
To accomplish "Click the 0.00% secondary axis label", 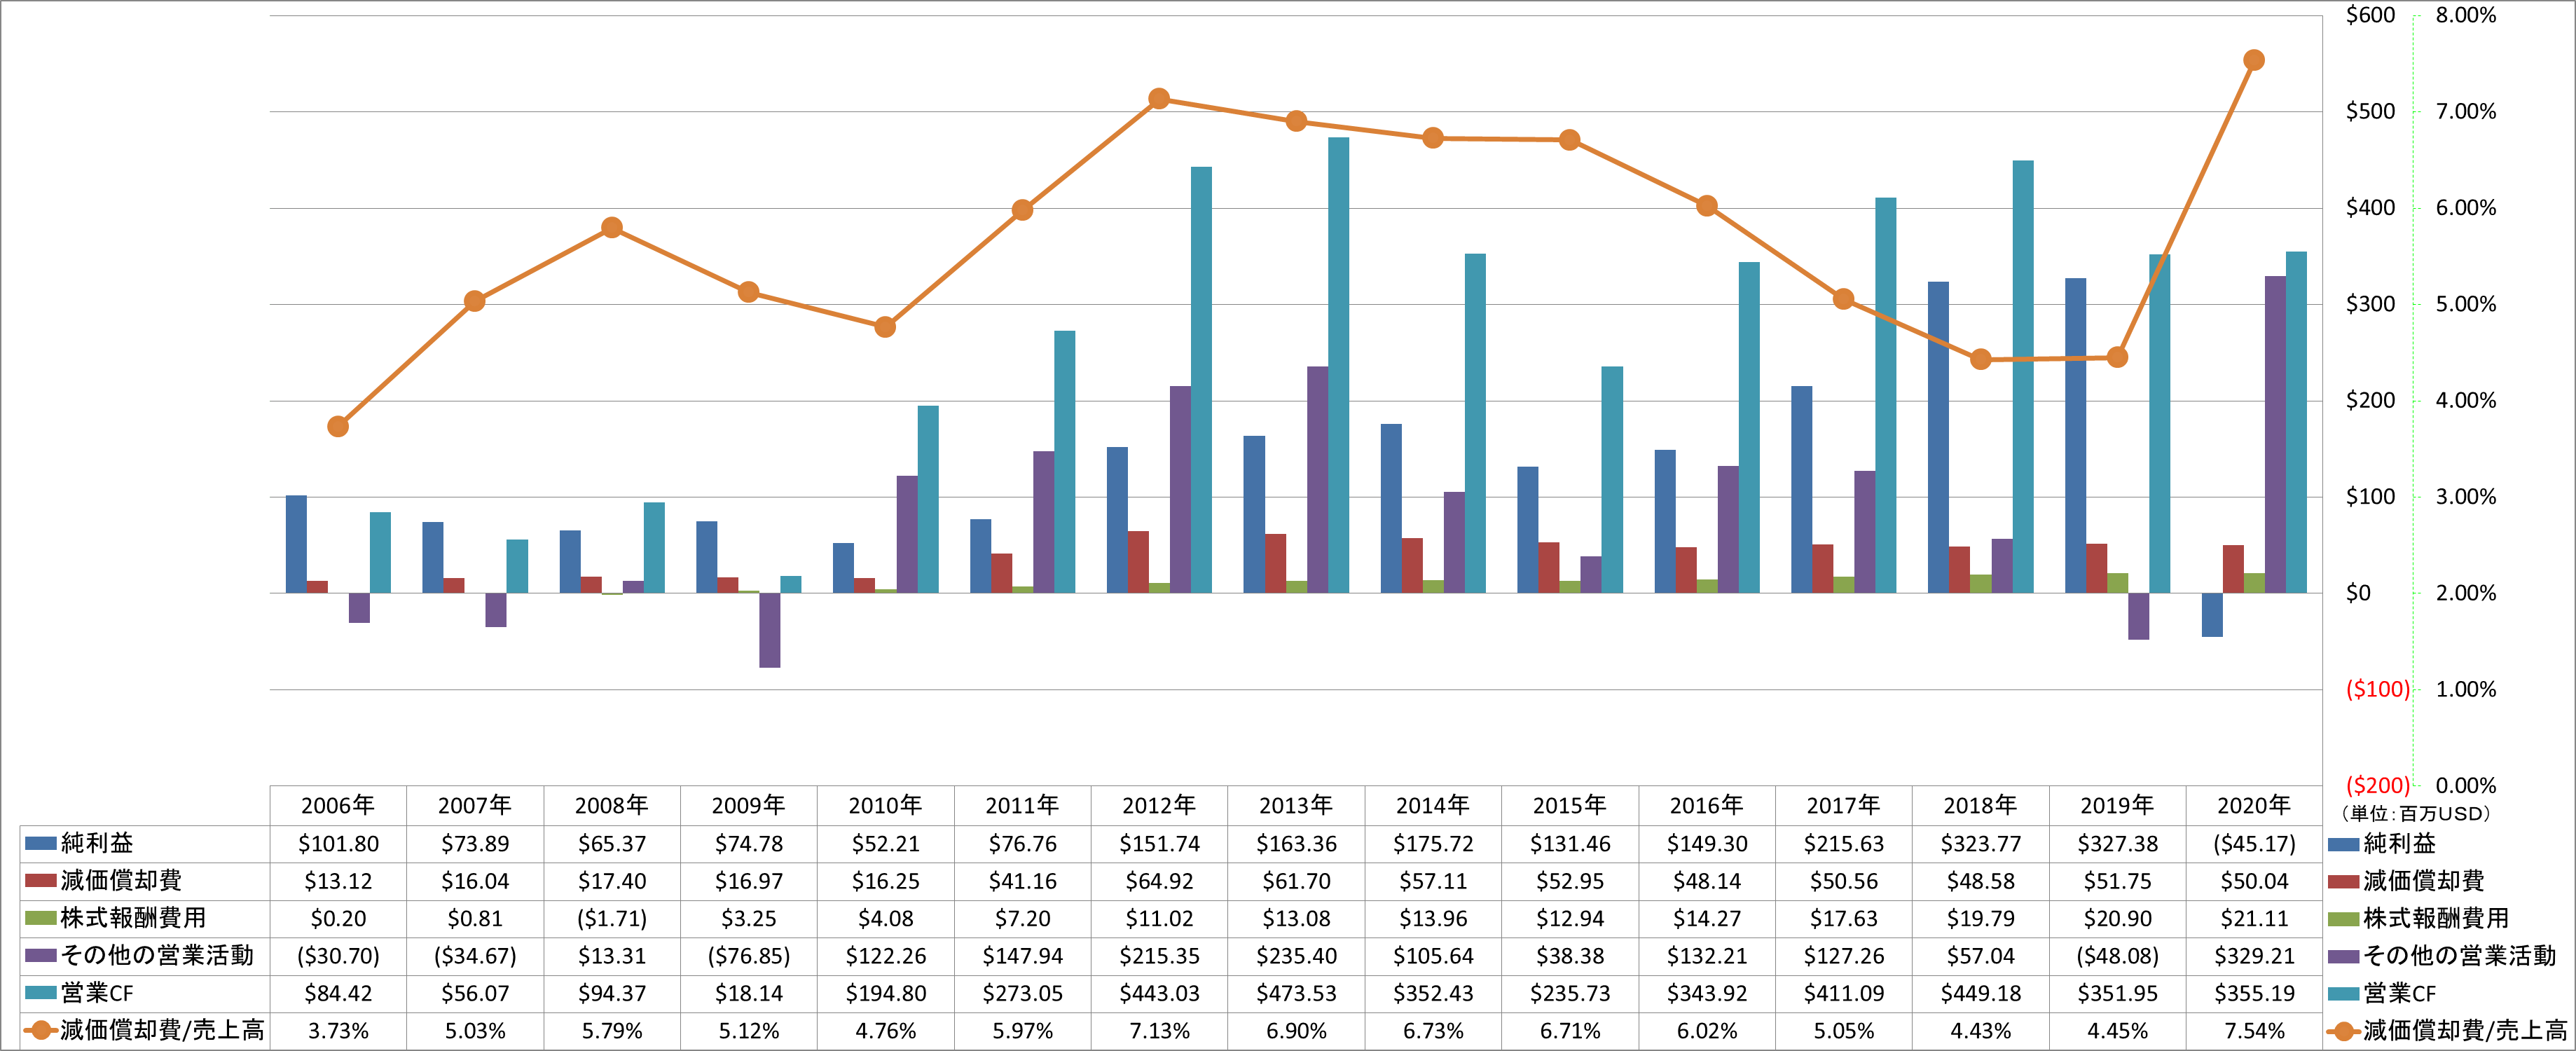I will (x=2465, y=785).
